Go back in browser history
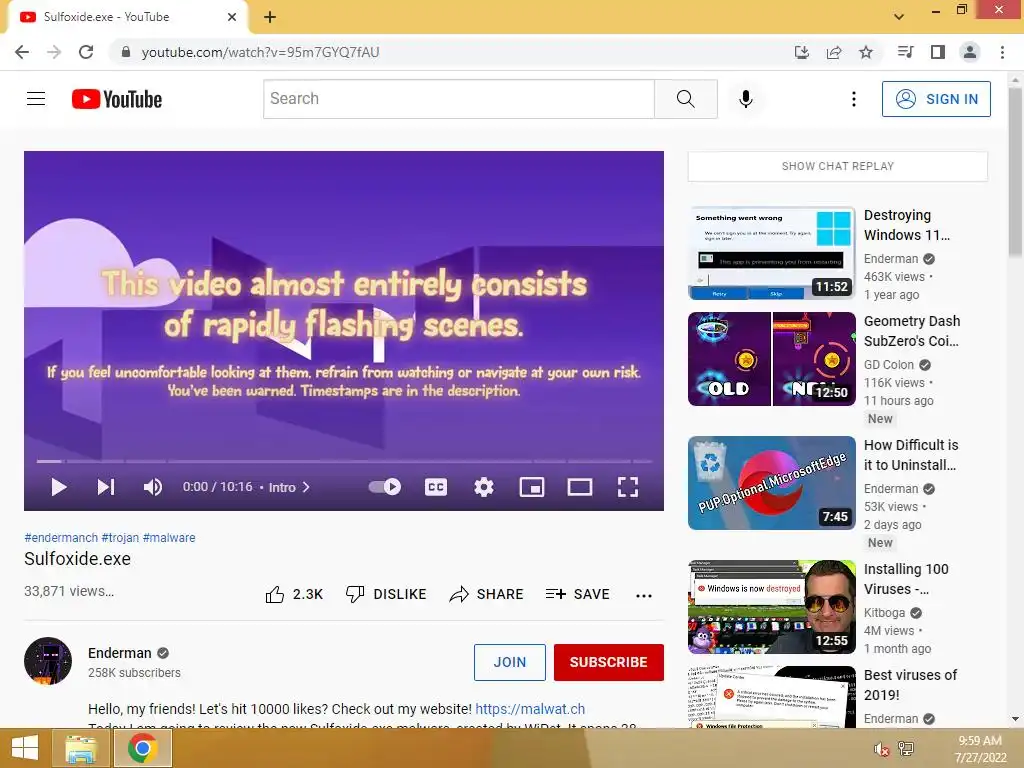Image resolution: width=1024 pixels, height=768 pixels. (x=22, y=52)
